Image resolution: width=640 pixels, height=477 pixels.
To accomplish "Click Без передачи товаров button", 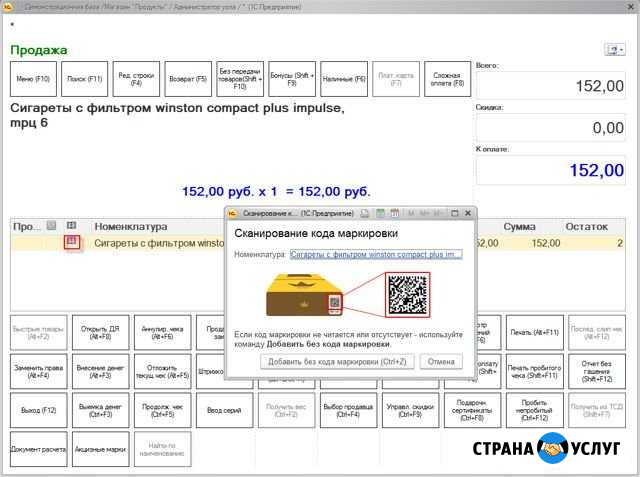I will pyautogui.click(x=240, y=79).
